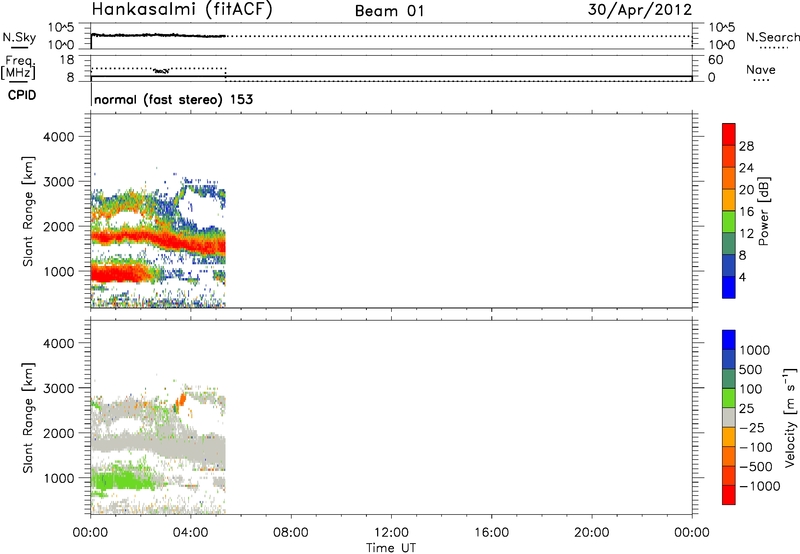Click the '18' frequency tick label
This screenshot has width=800, height=554.
point(67,60)
